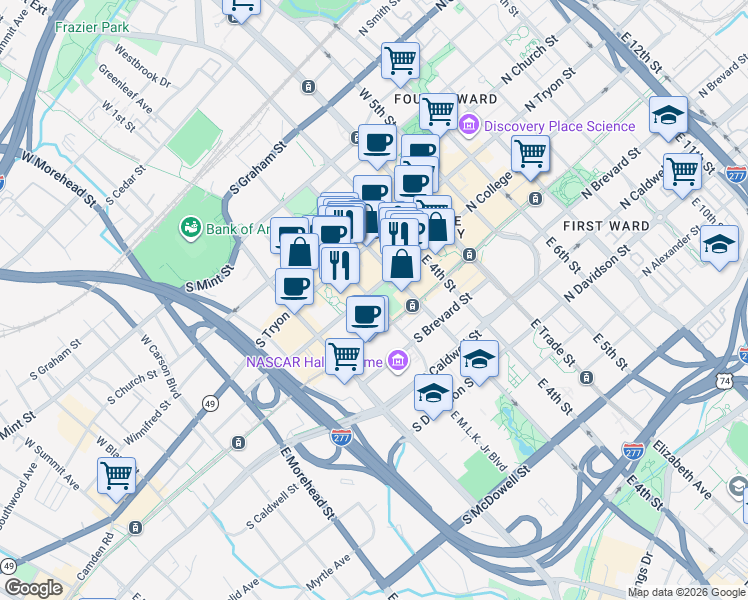Select S McDowell St street label

tap(496, 495)
